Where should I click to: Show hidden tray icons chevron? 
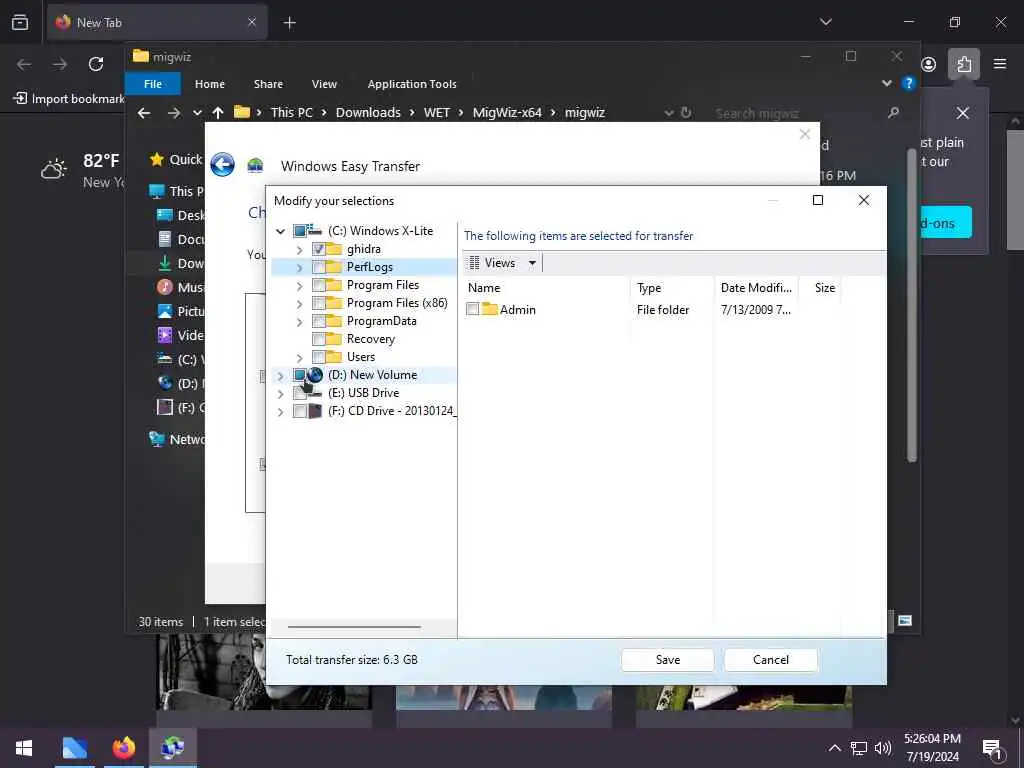tap(835, 748)
